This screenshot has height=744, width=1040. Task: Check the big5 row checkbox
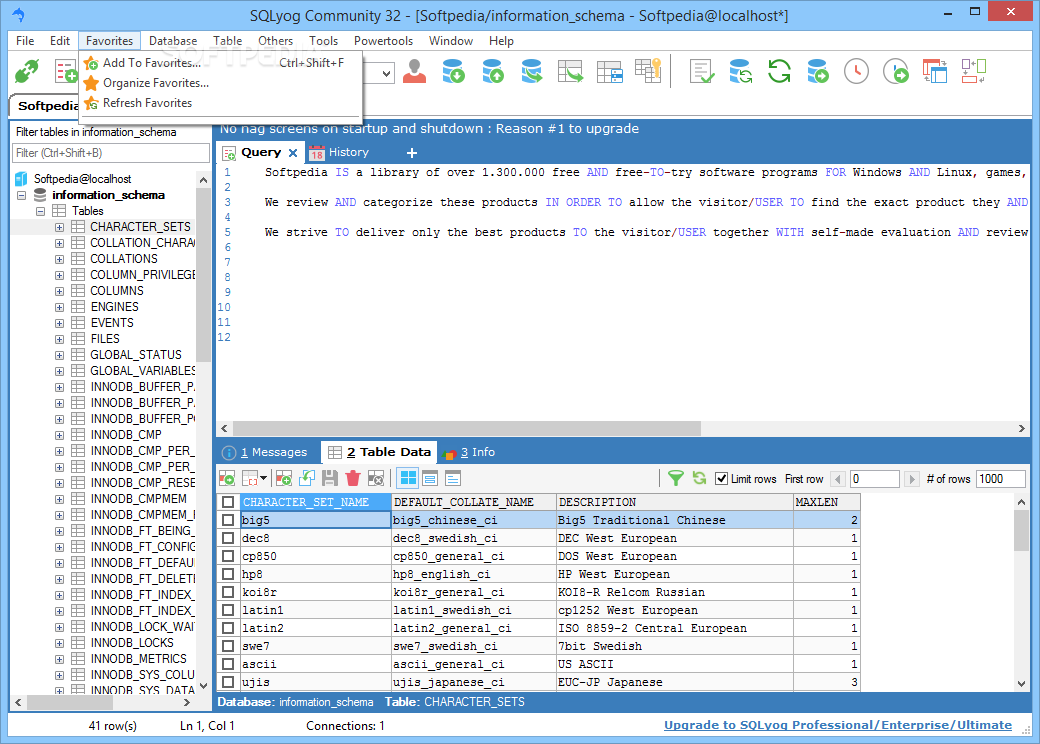pos(228,520)
